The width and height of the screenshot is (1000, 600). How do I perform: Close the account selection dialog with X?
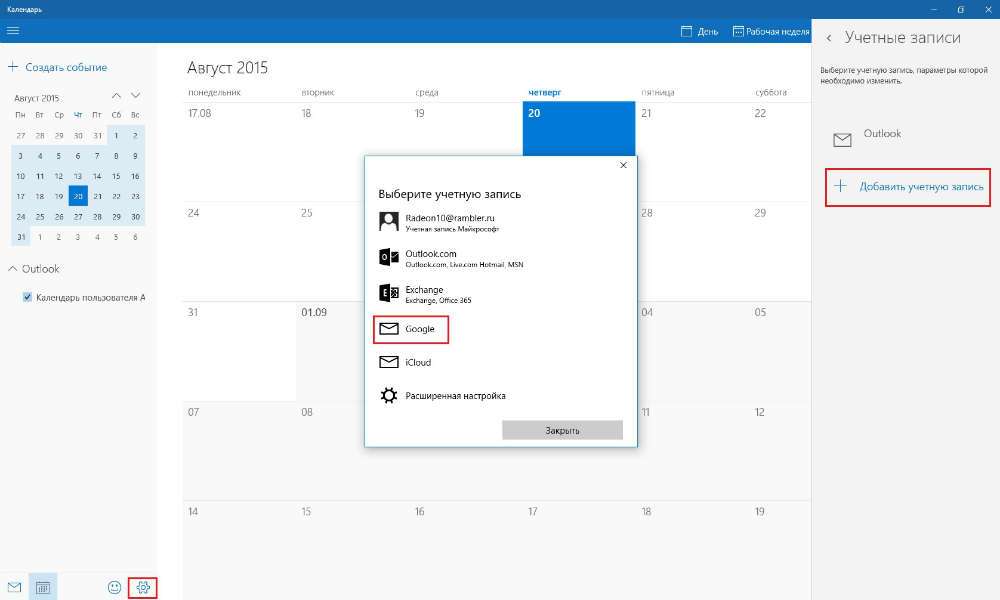click(623, 165)
